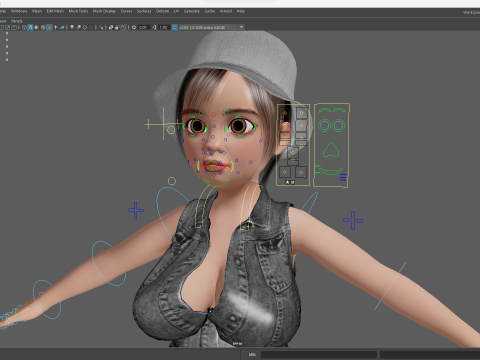Toggle Use All Lights icon
Screen dimensions: 480x360
coord(56,27)
